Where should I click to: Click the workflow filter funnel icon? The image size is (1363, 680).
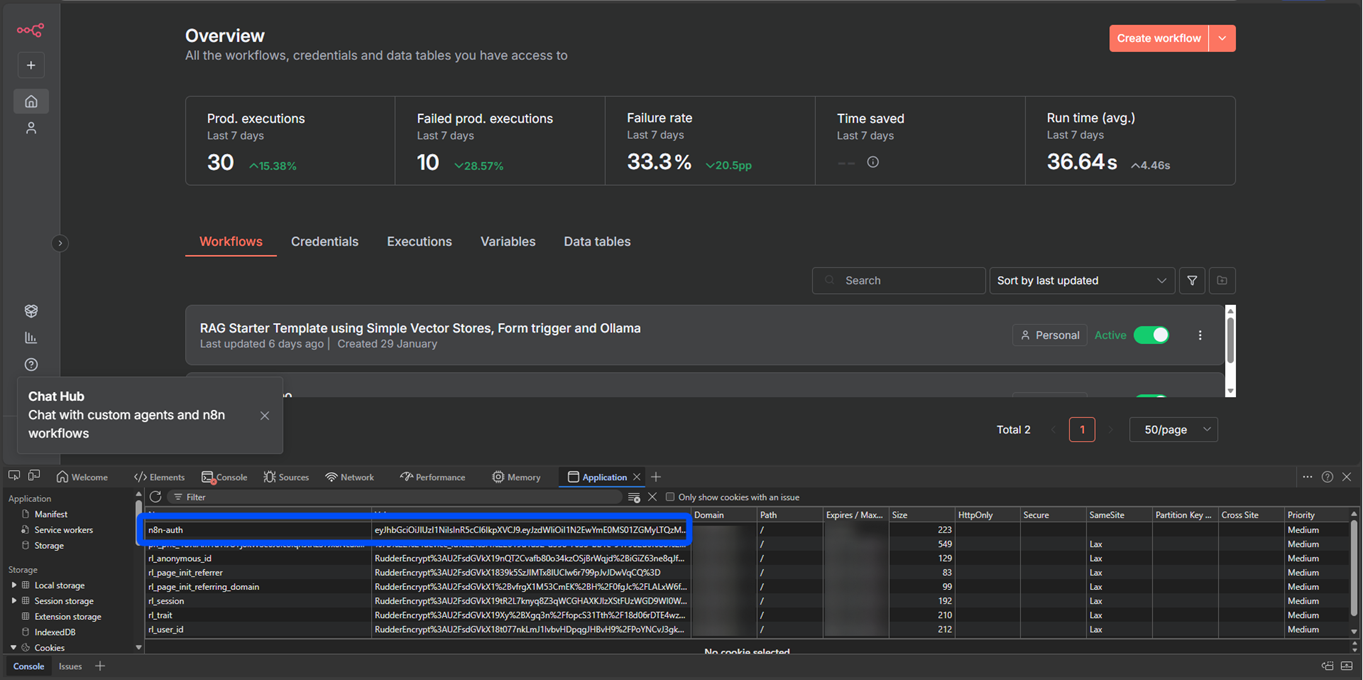tap(1192, 281)
